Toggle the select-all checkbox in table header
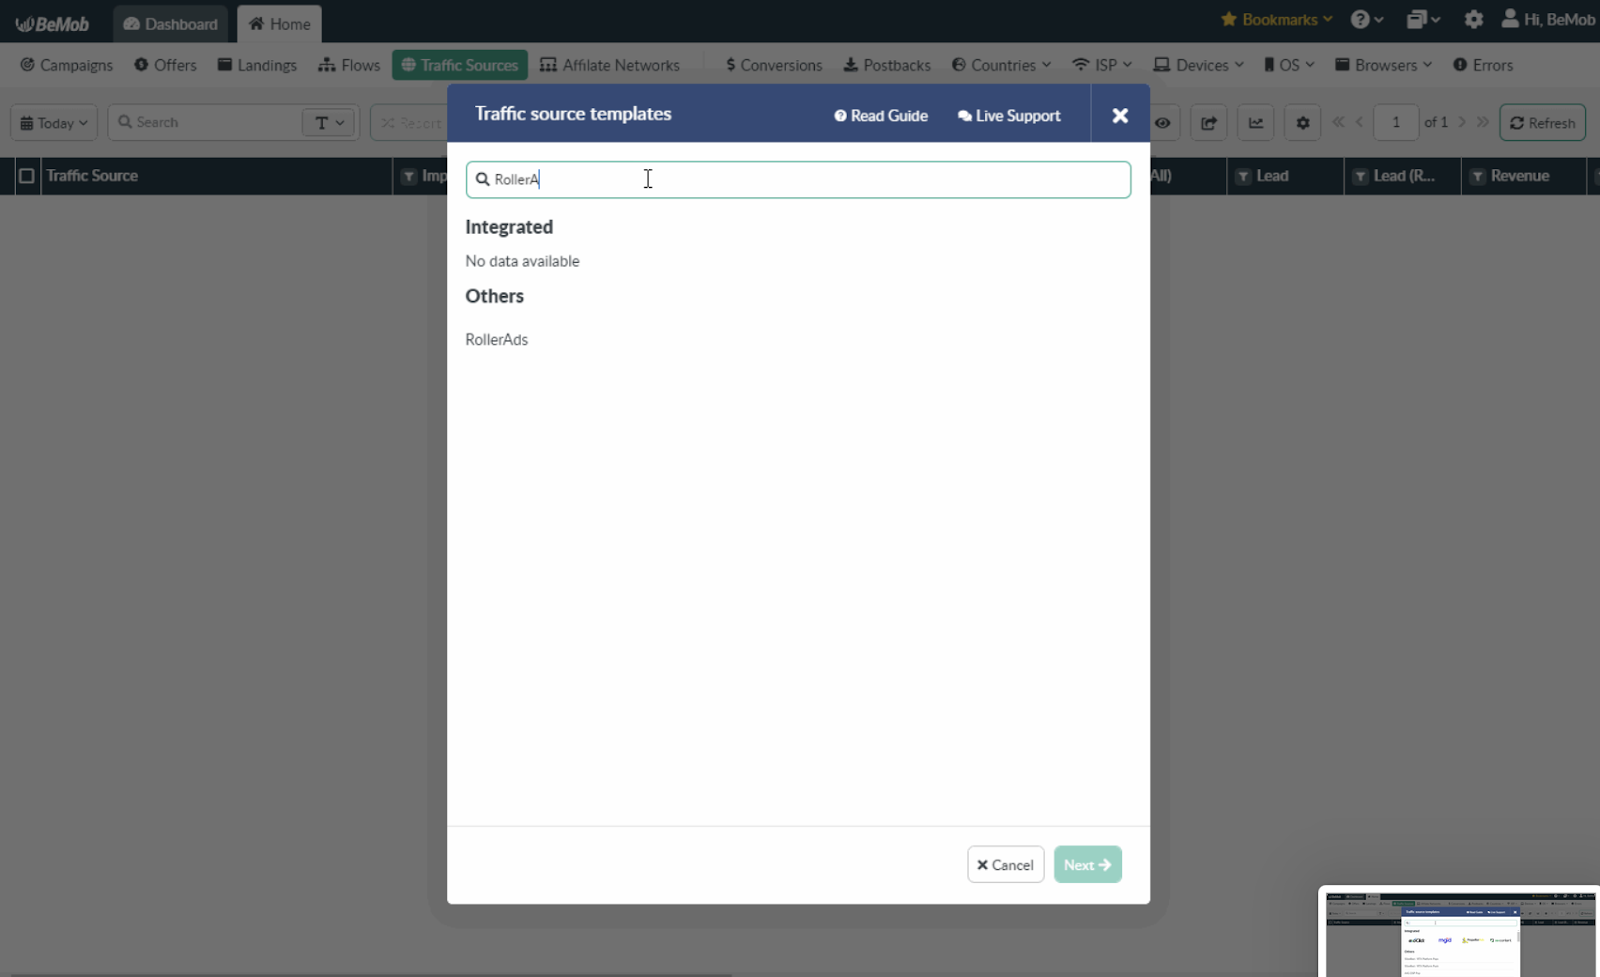 27,176
